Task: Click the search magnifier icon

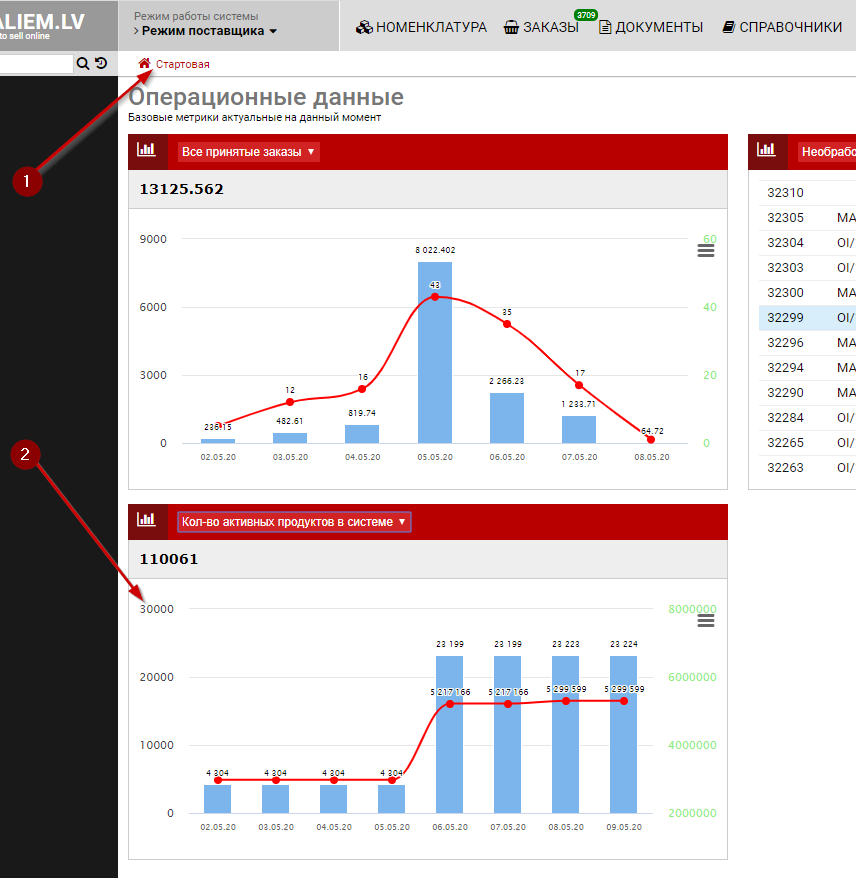Action: tap(82, 64)
